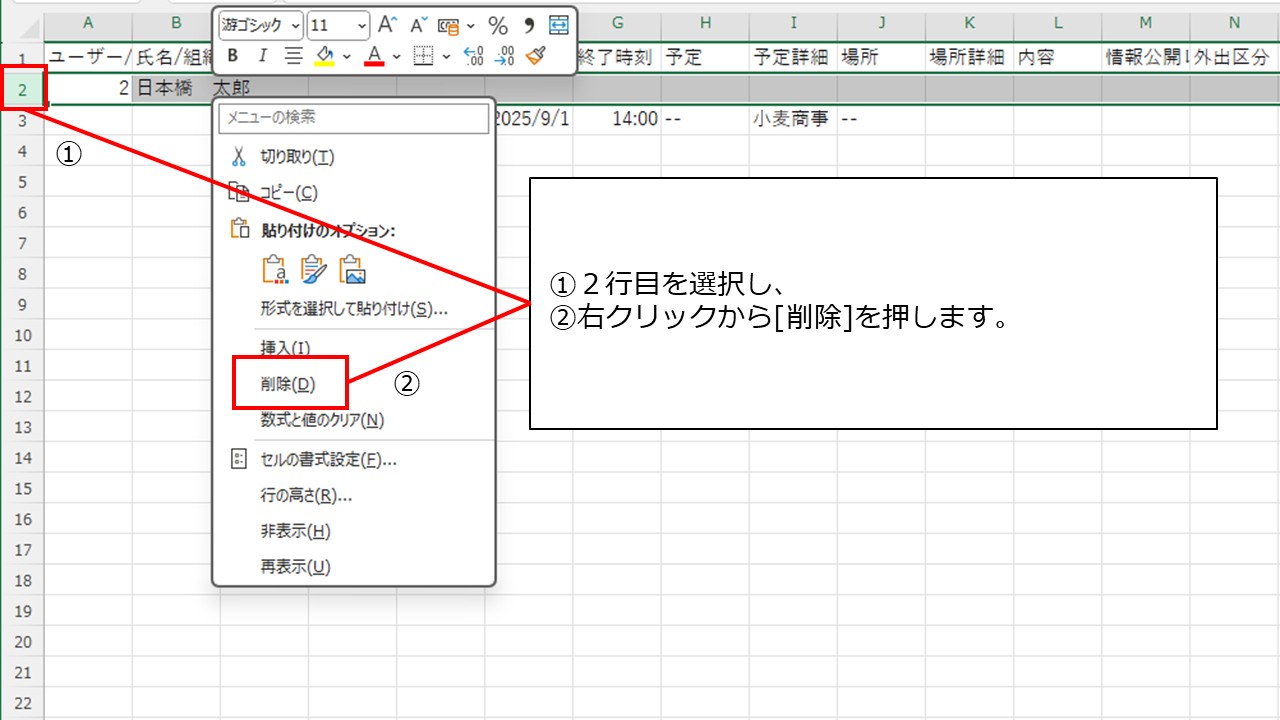Select the format painter brush icon
The height and width of the screenshot is (720, 1280).
[x=535, y=56]
